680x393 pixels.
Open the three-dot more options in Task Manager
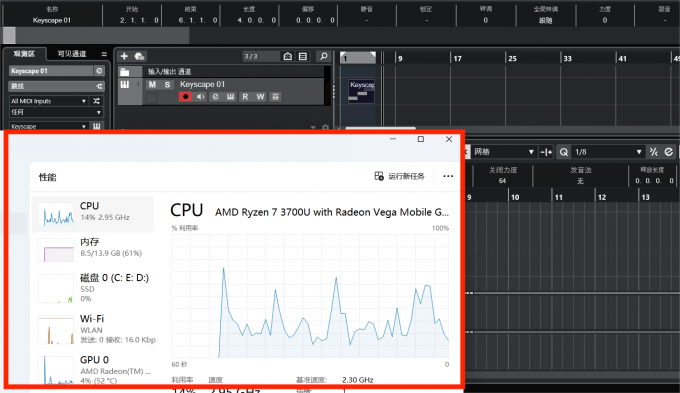[448, 176]
